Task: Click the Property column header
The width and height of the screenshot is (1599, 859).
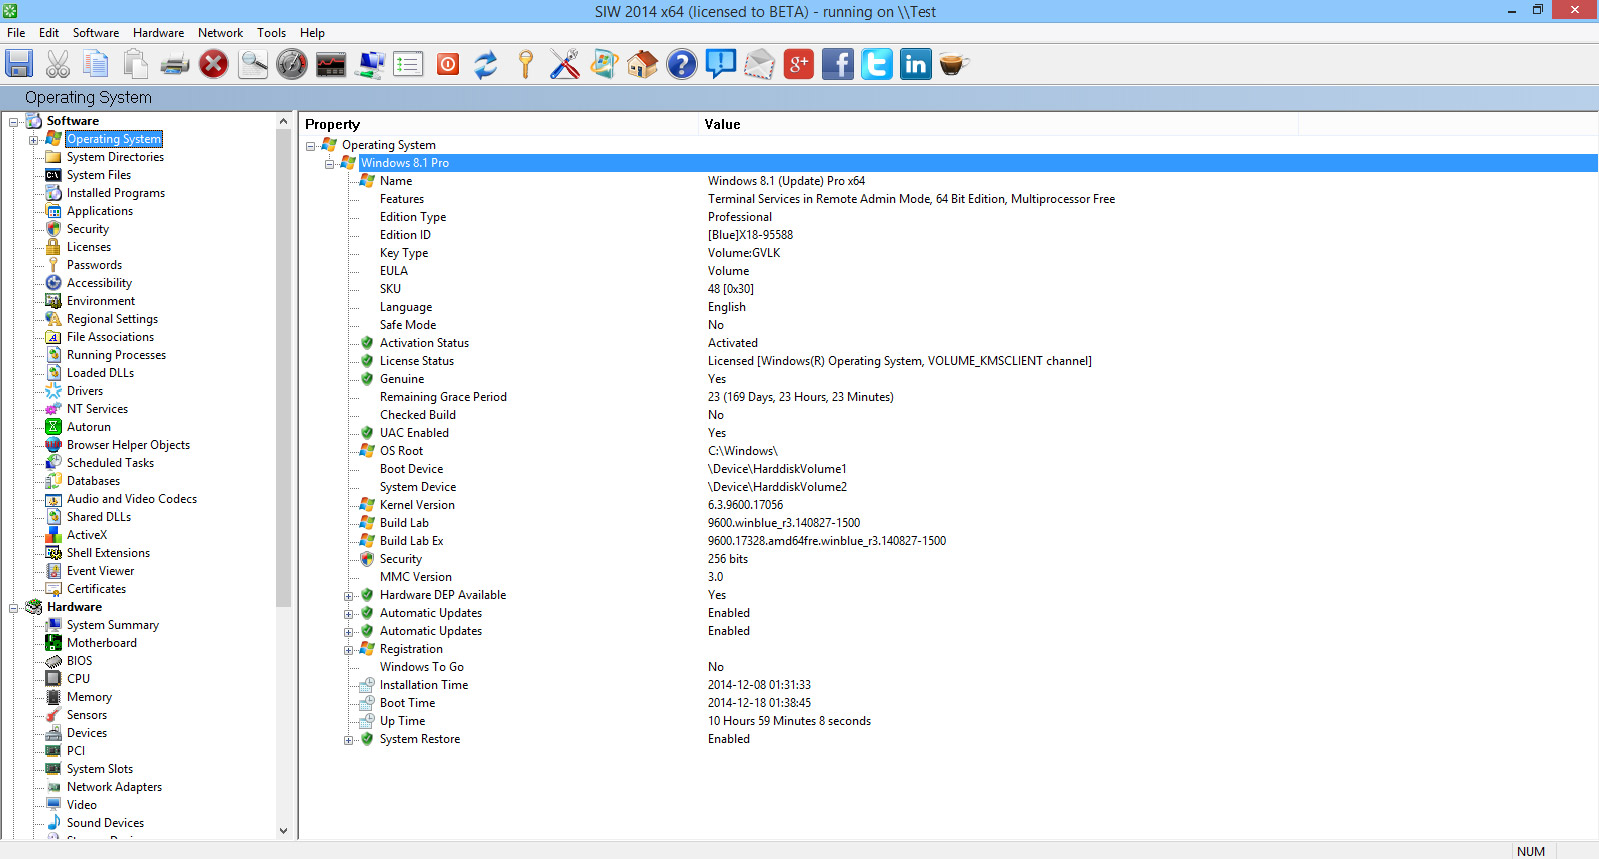Action: pos(498,124)
